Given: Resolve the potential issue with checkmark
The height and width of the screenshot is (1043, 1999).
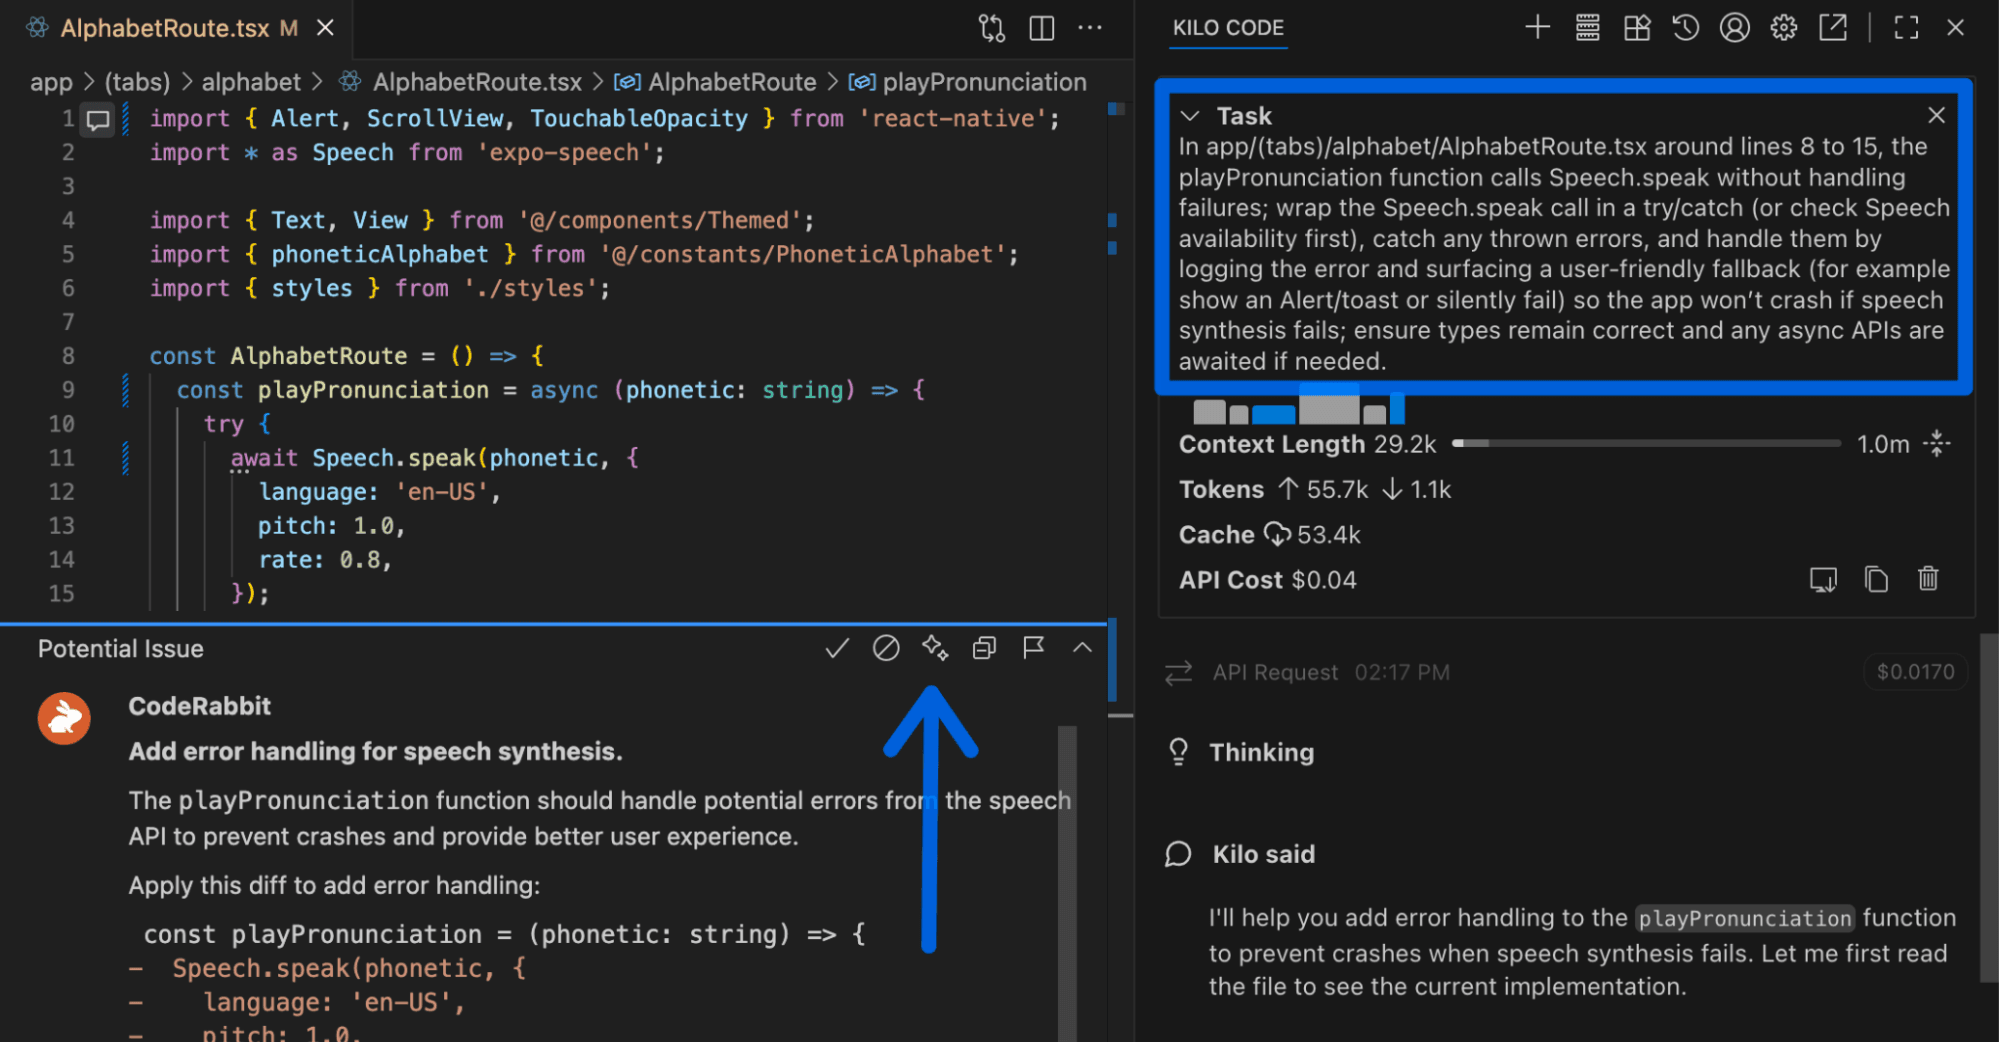Looking at the screenshot, I should (x=837, y=648).
